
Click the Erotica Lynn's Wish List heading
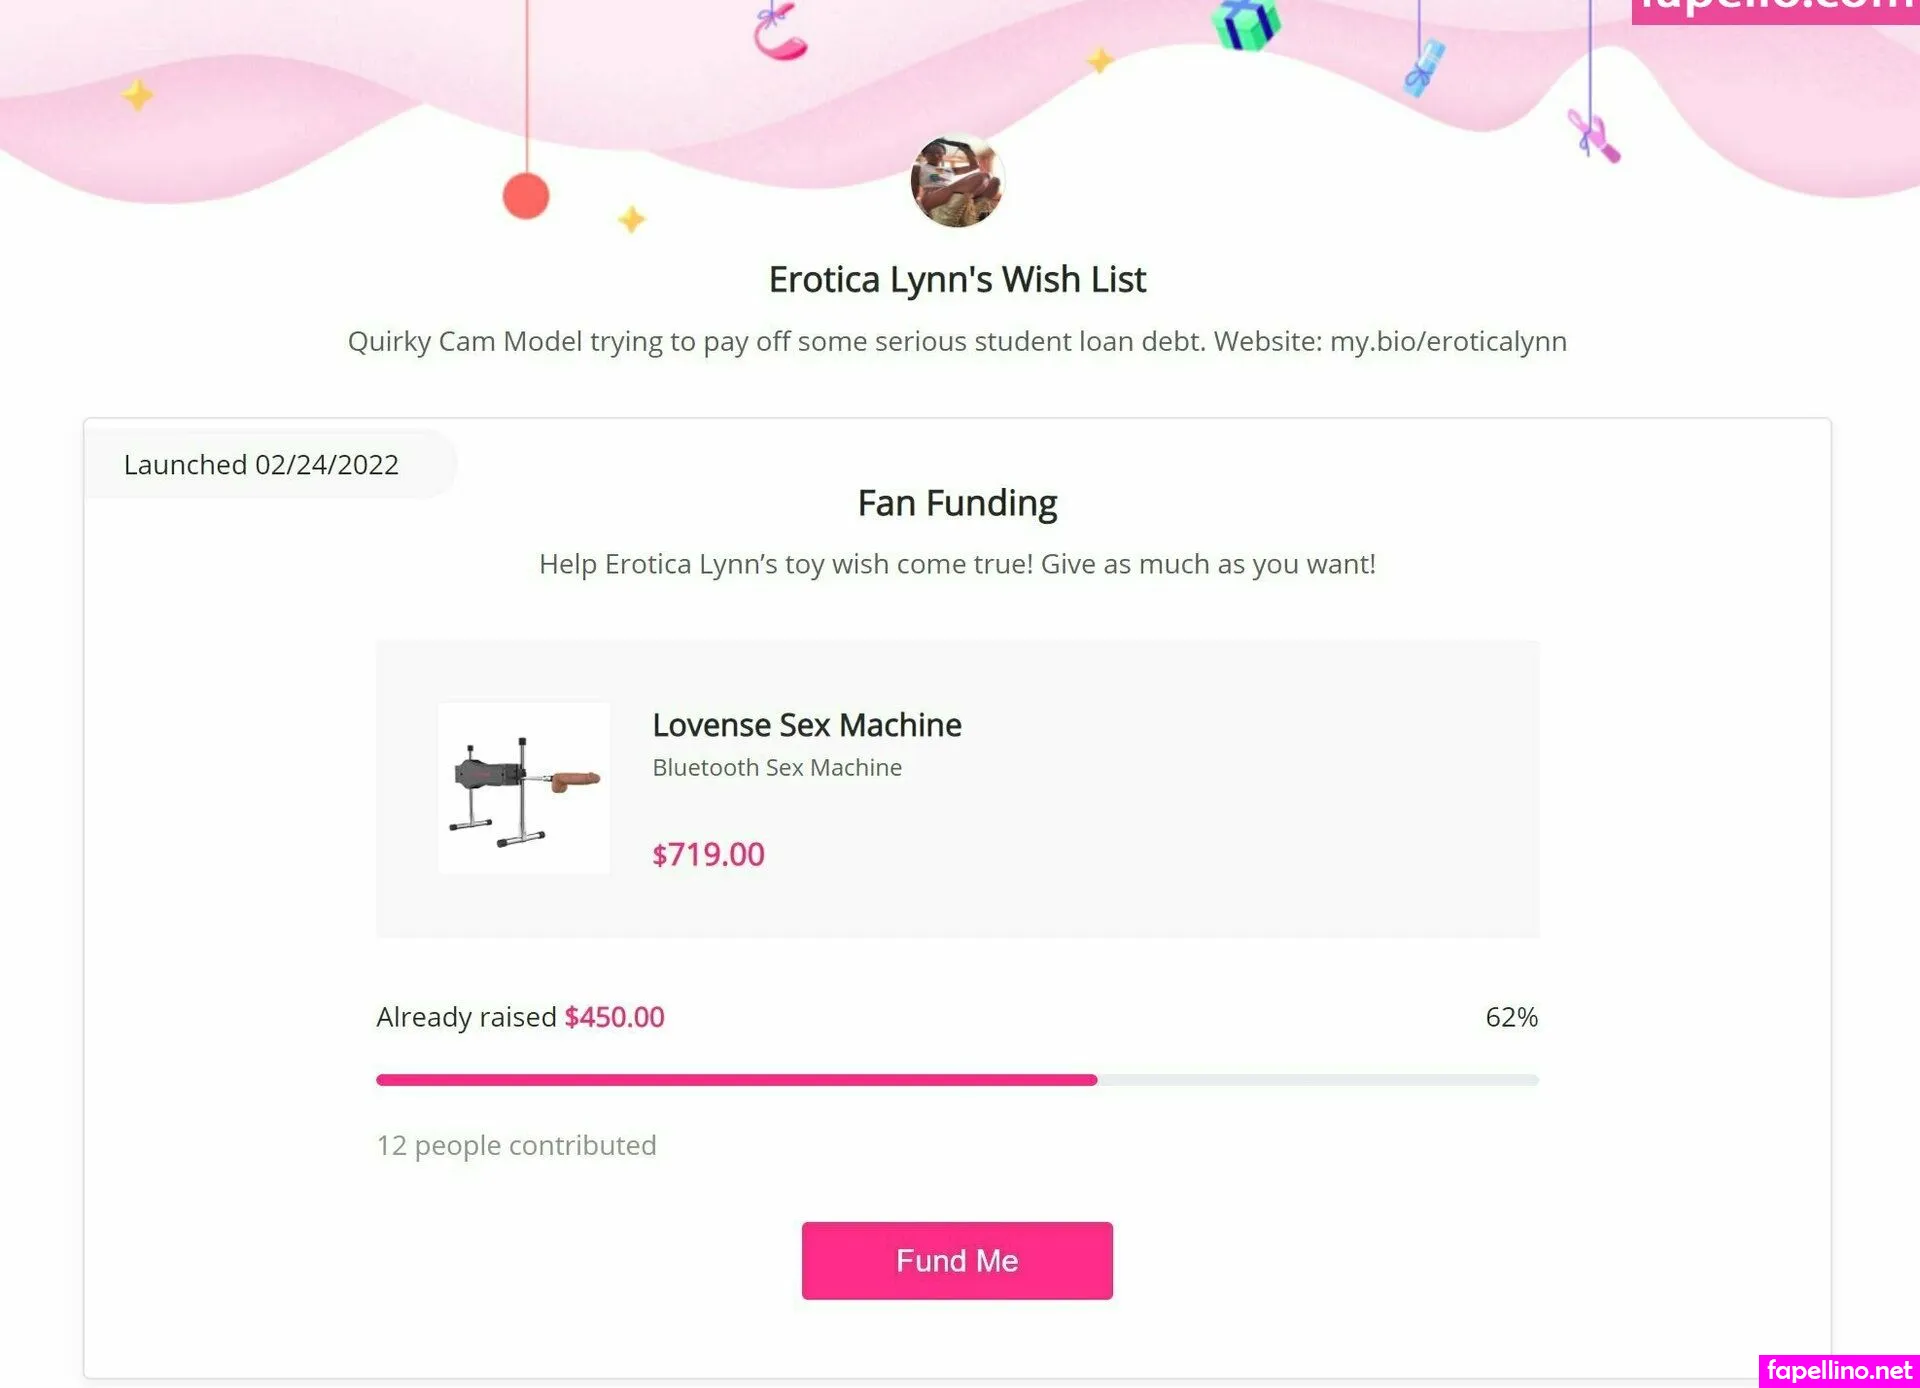pos(957,280)
